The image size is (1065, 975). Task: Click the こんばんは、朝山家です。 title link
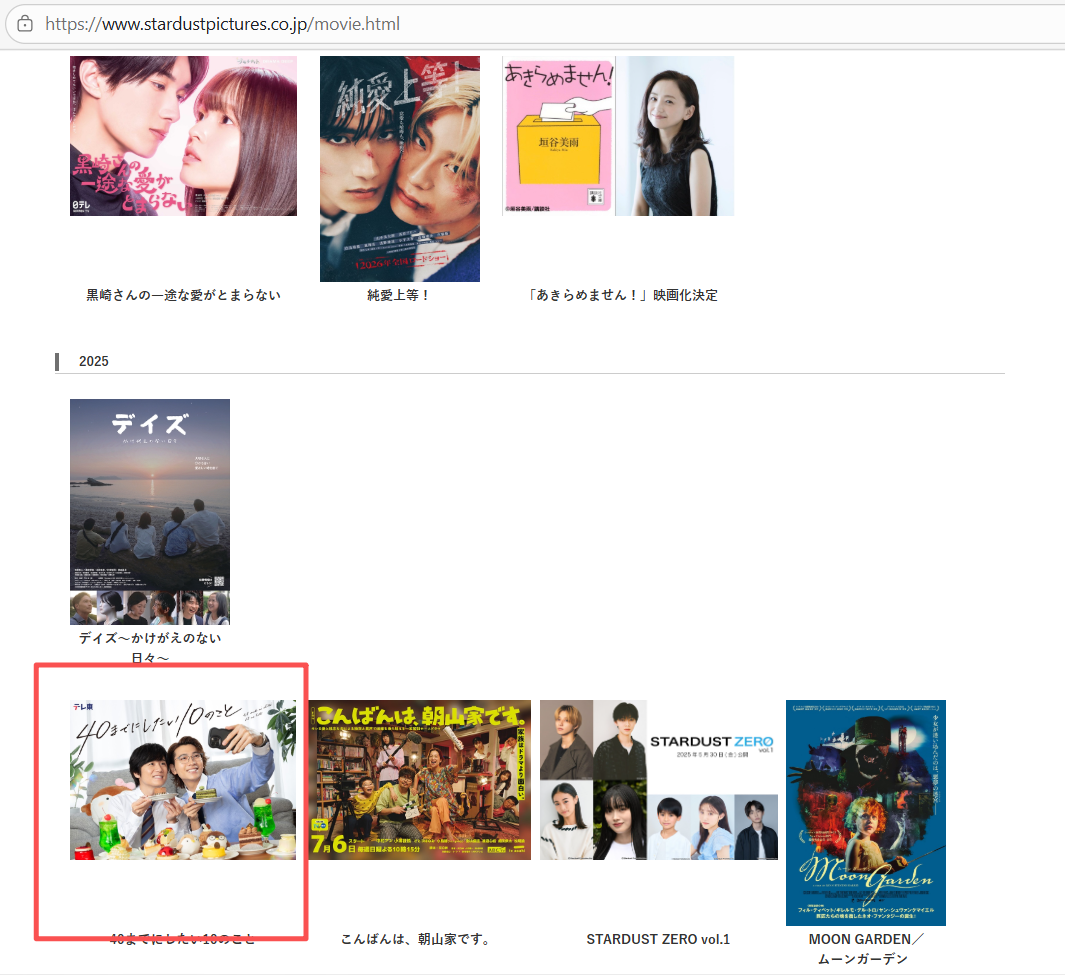(x=416, y=939)
